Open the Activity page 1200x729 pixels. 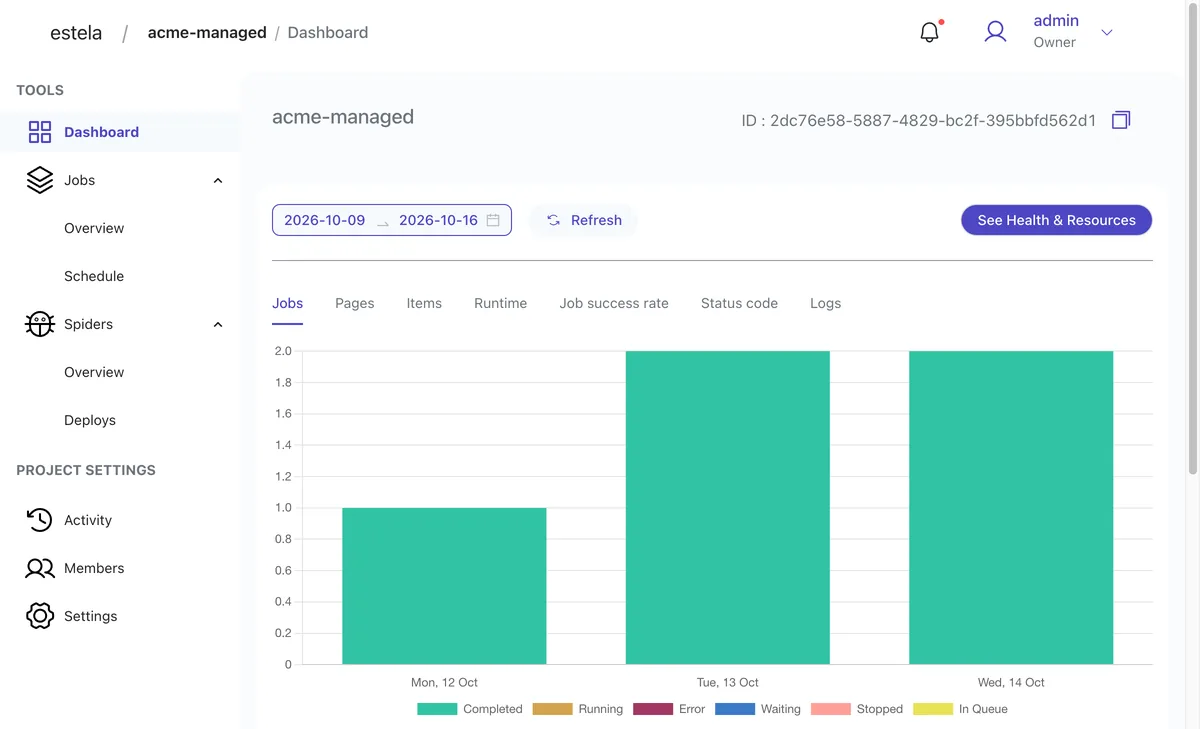[x=88, y=520]
